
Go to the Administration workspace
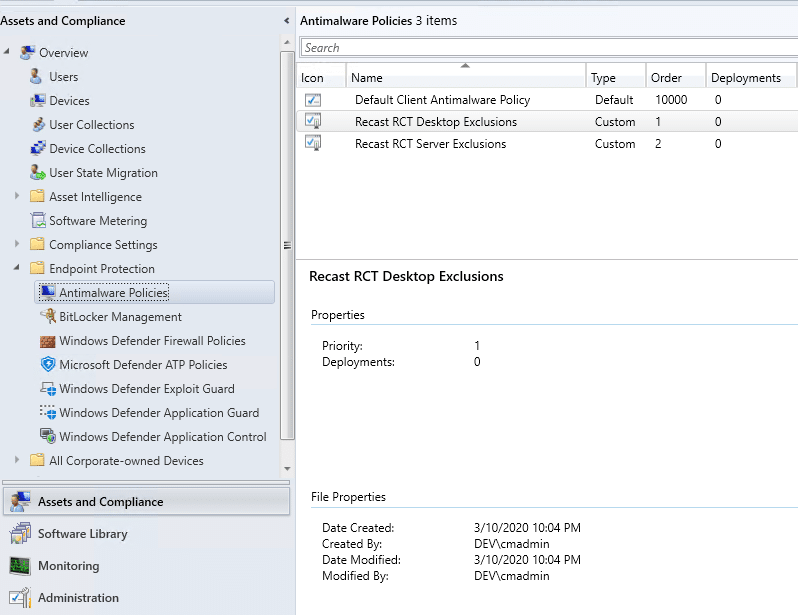pos(78,598)
